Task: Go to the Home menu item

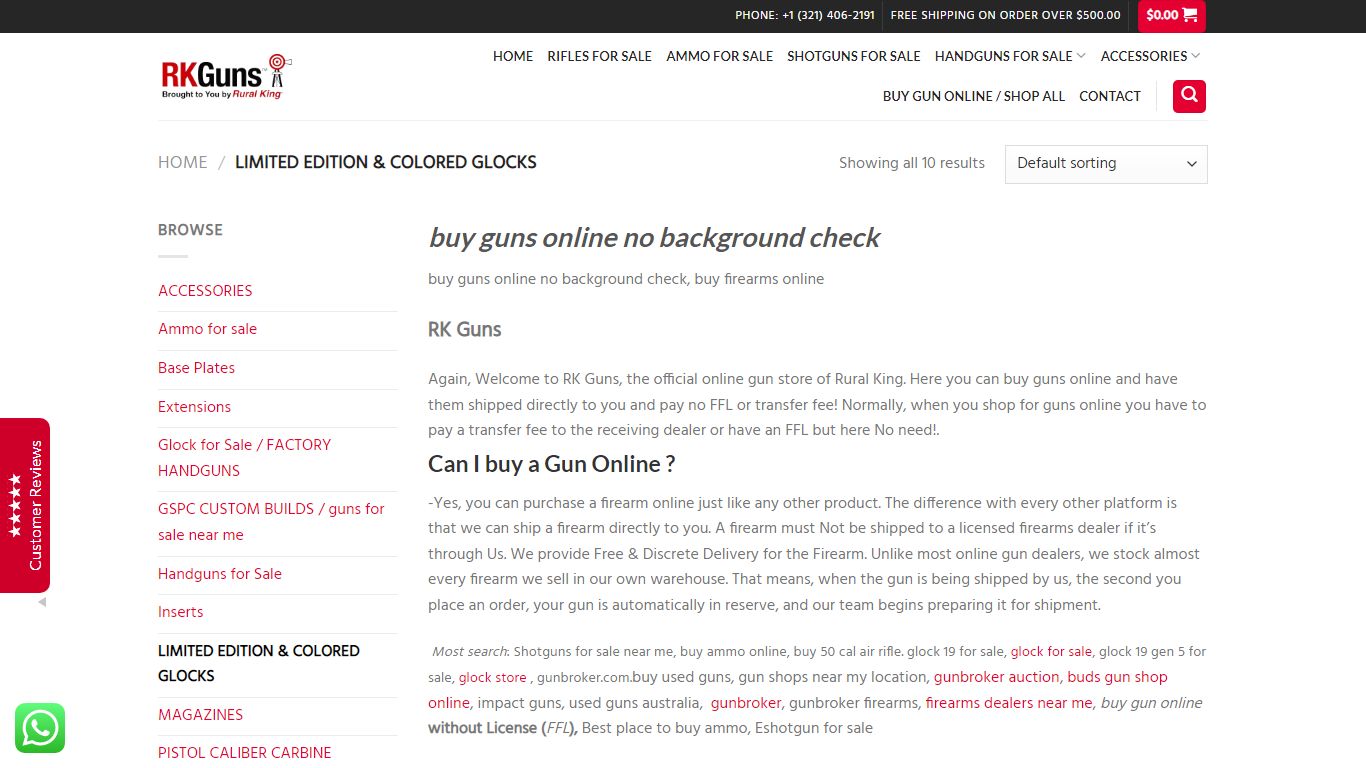Action: pyautogui.click(x=513, y=56)
